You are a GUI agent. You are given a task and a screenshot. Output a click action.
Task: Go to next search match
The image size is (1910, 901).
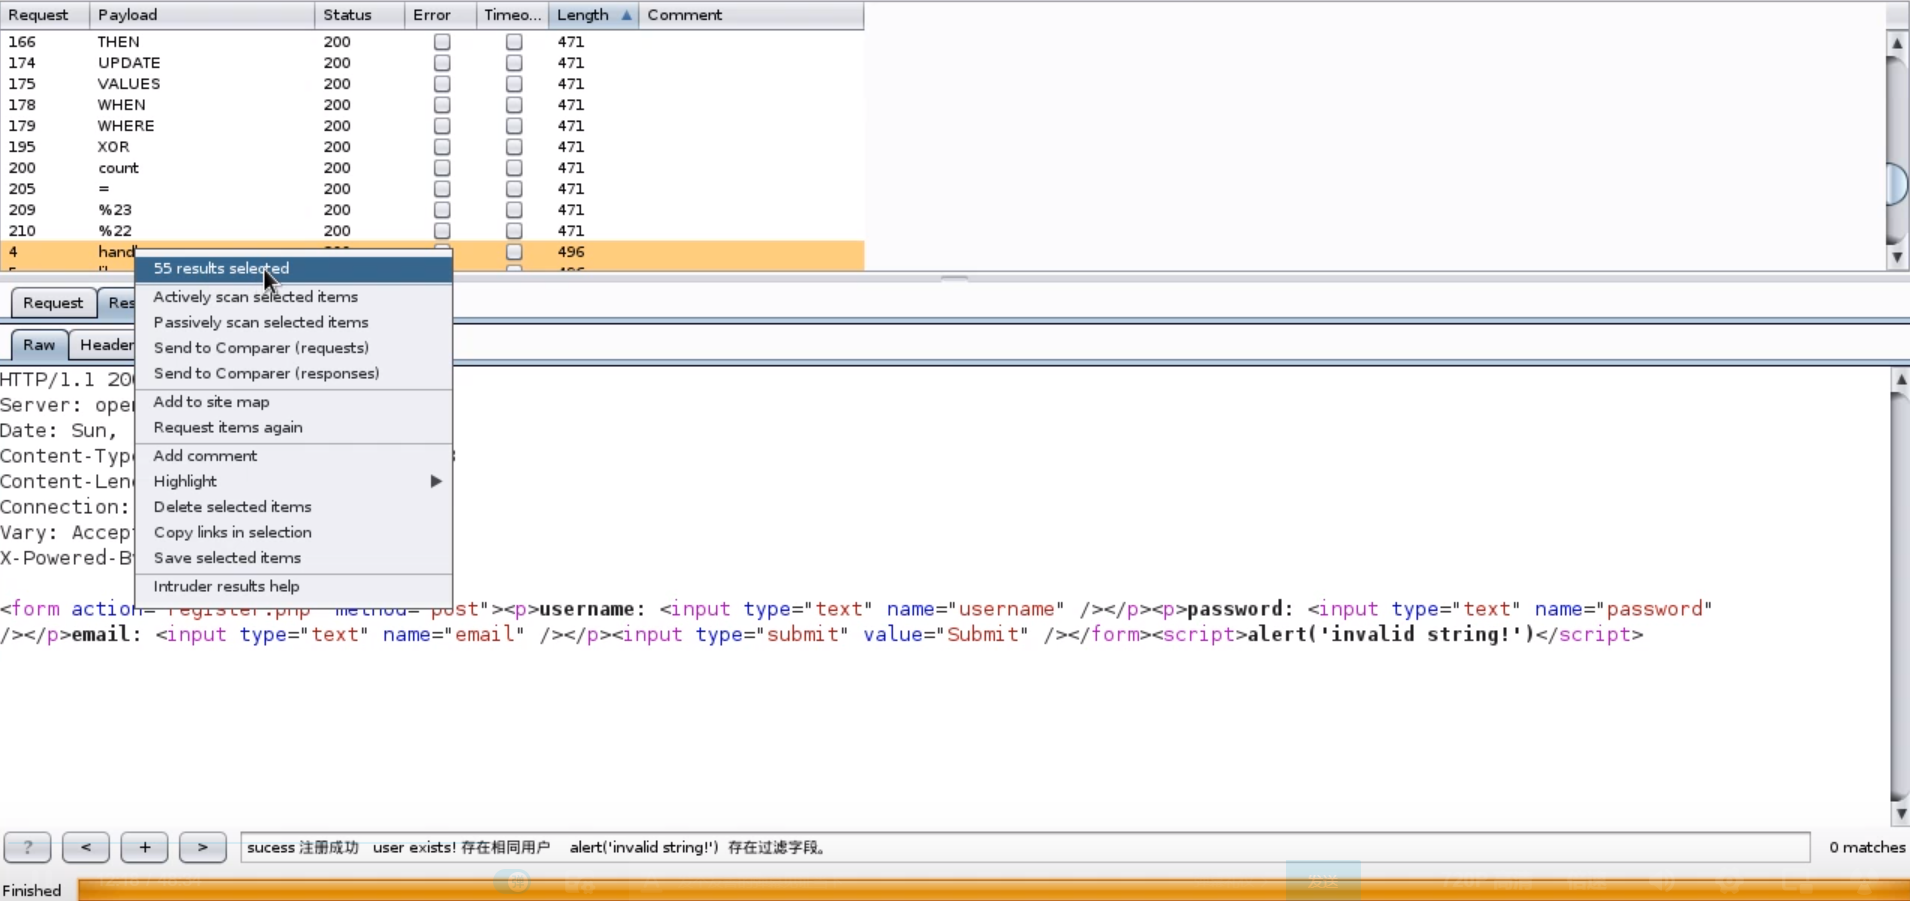point(203,847)
